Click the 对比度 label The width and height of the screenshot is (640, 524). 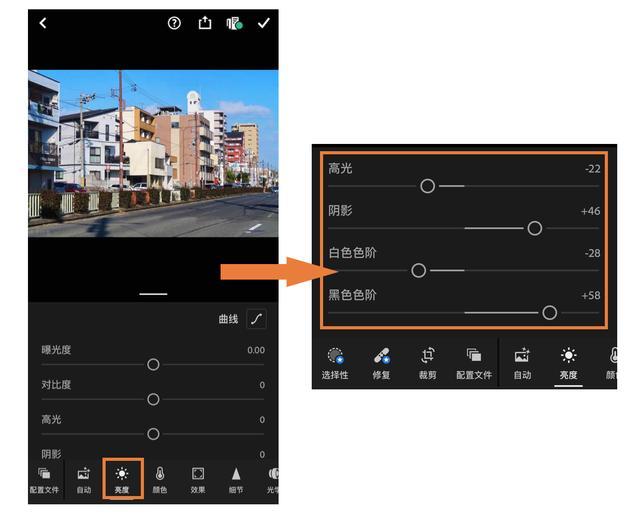tap(56, 384)
